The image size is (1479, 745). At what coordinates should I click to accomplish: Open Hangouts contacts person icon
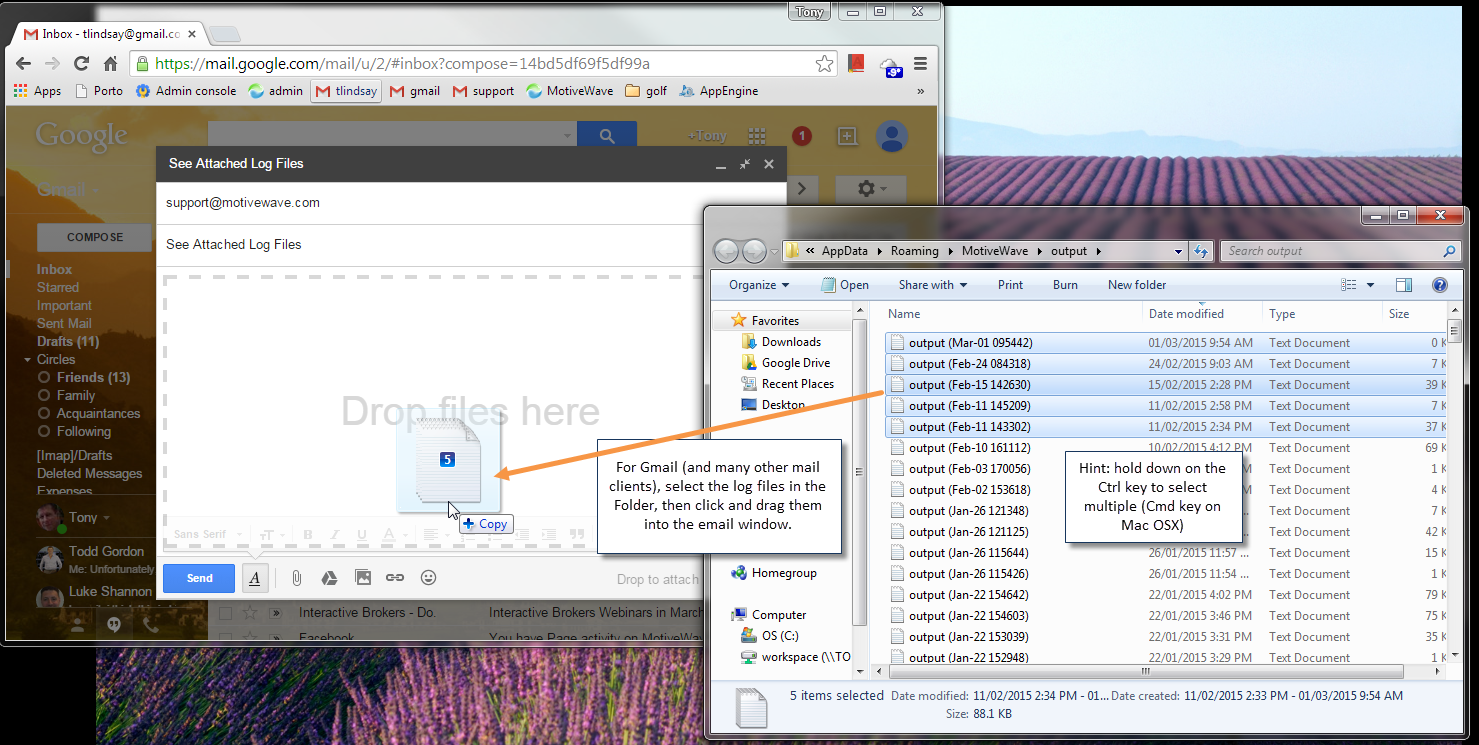(77, 624)
